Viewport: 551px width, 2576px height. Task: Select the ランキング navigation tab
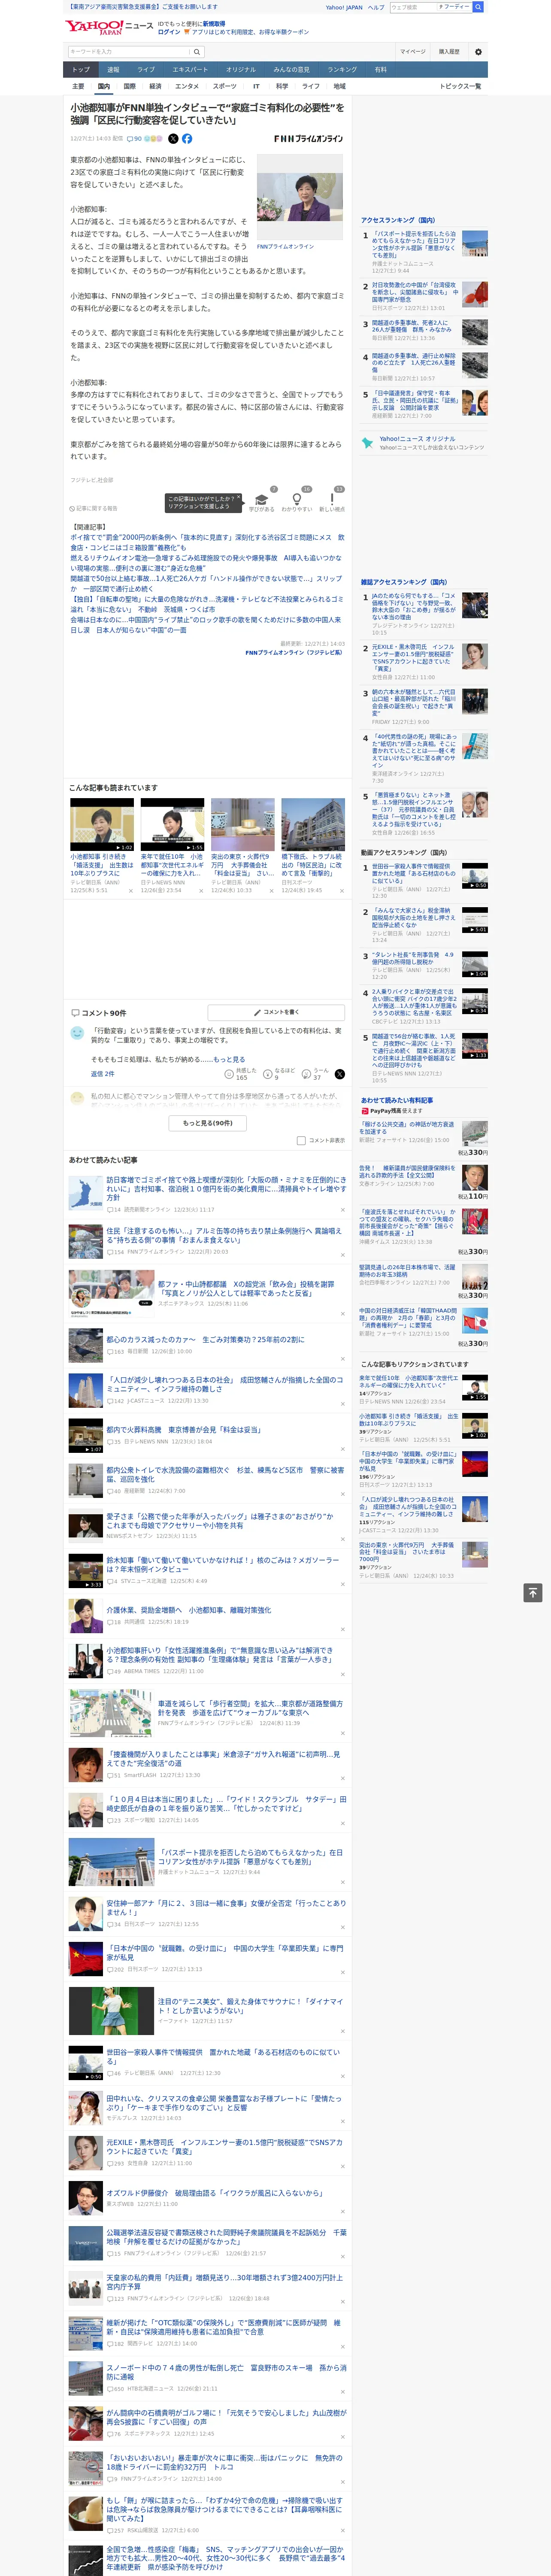(342, 70)
